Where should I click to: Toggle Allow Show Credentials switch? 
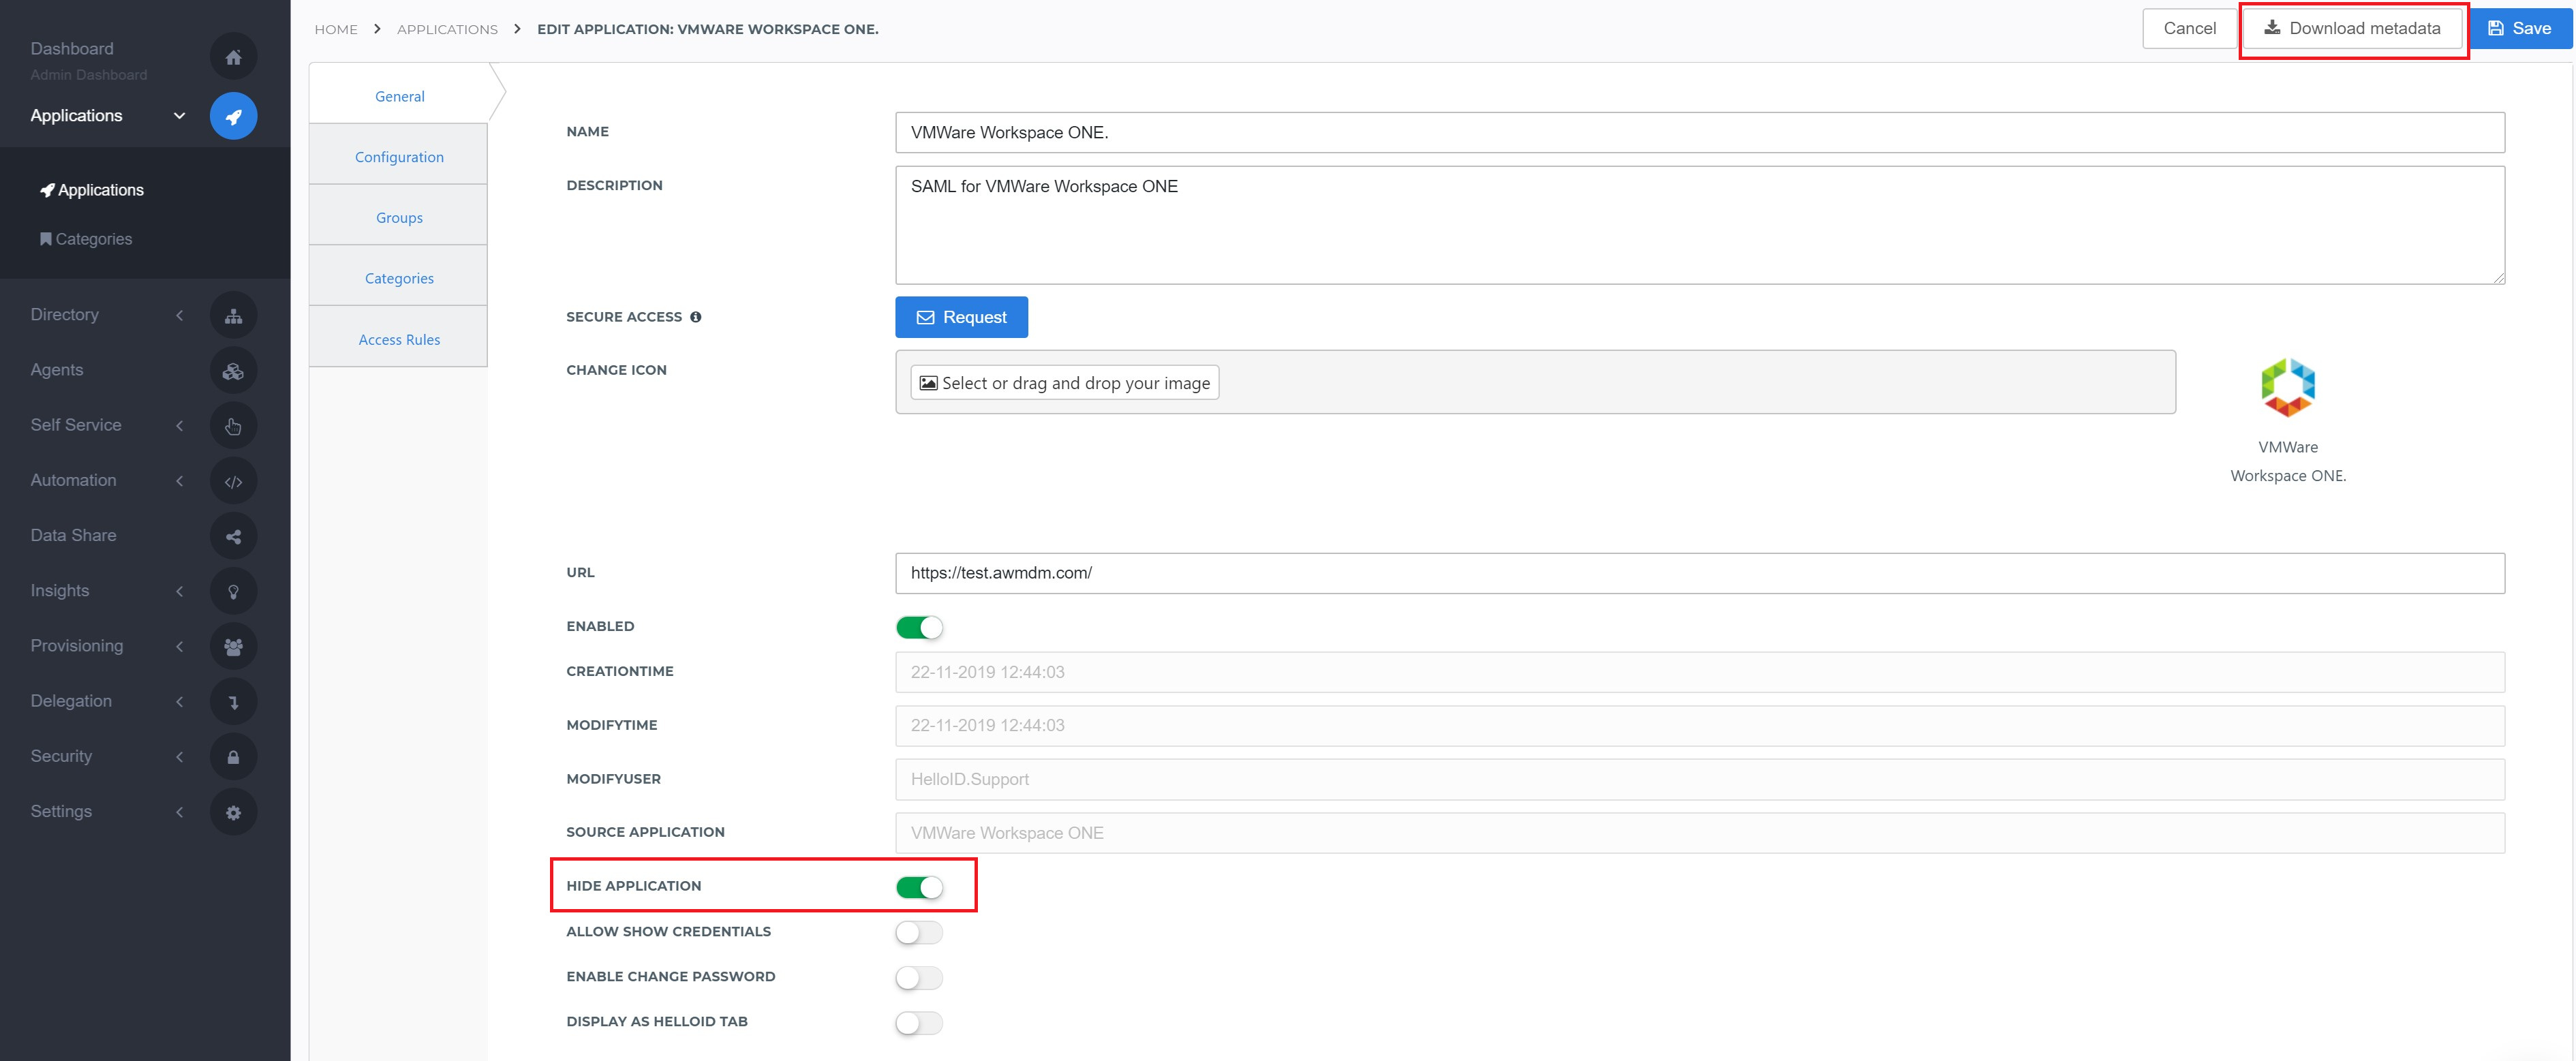click(919, 932)
